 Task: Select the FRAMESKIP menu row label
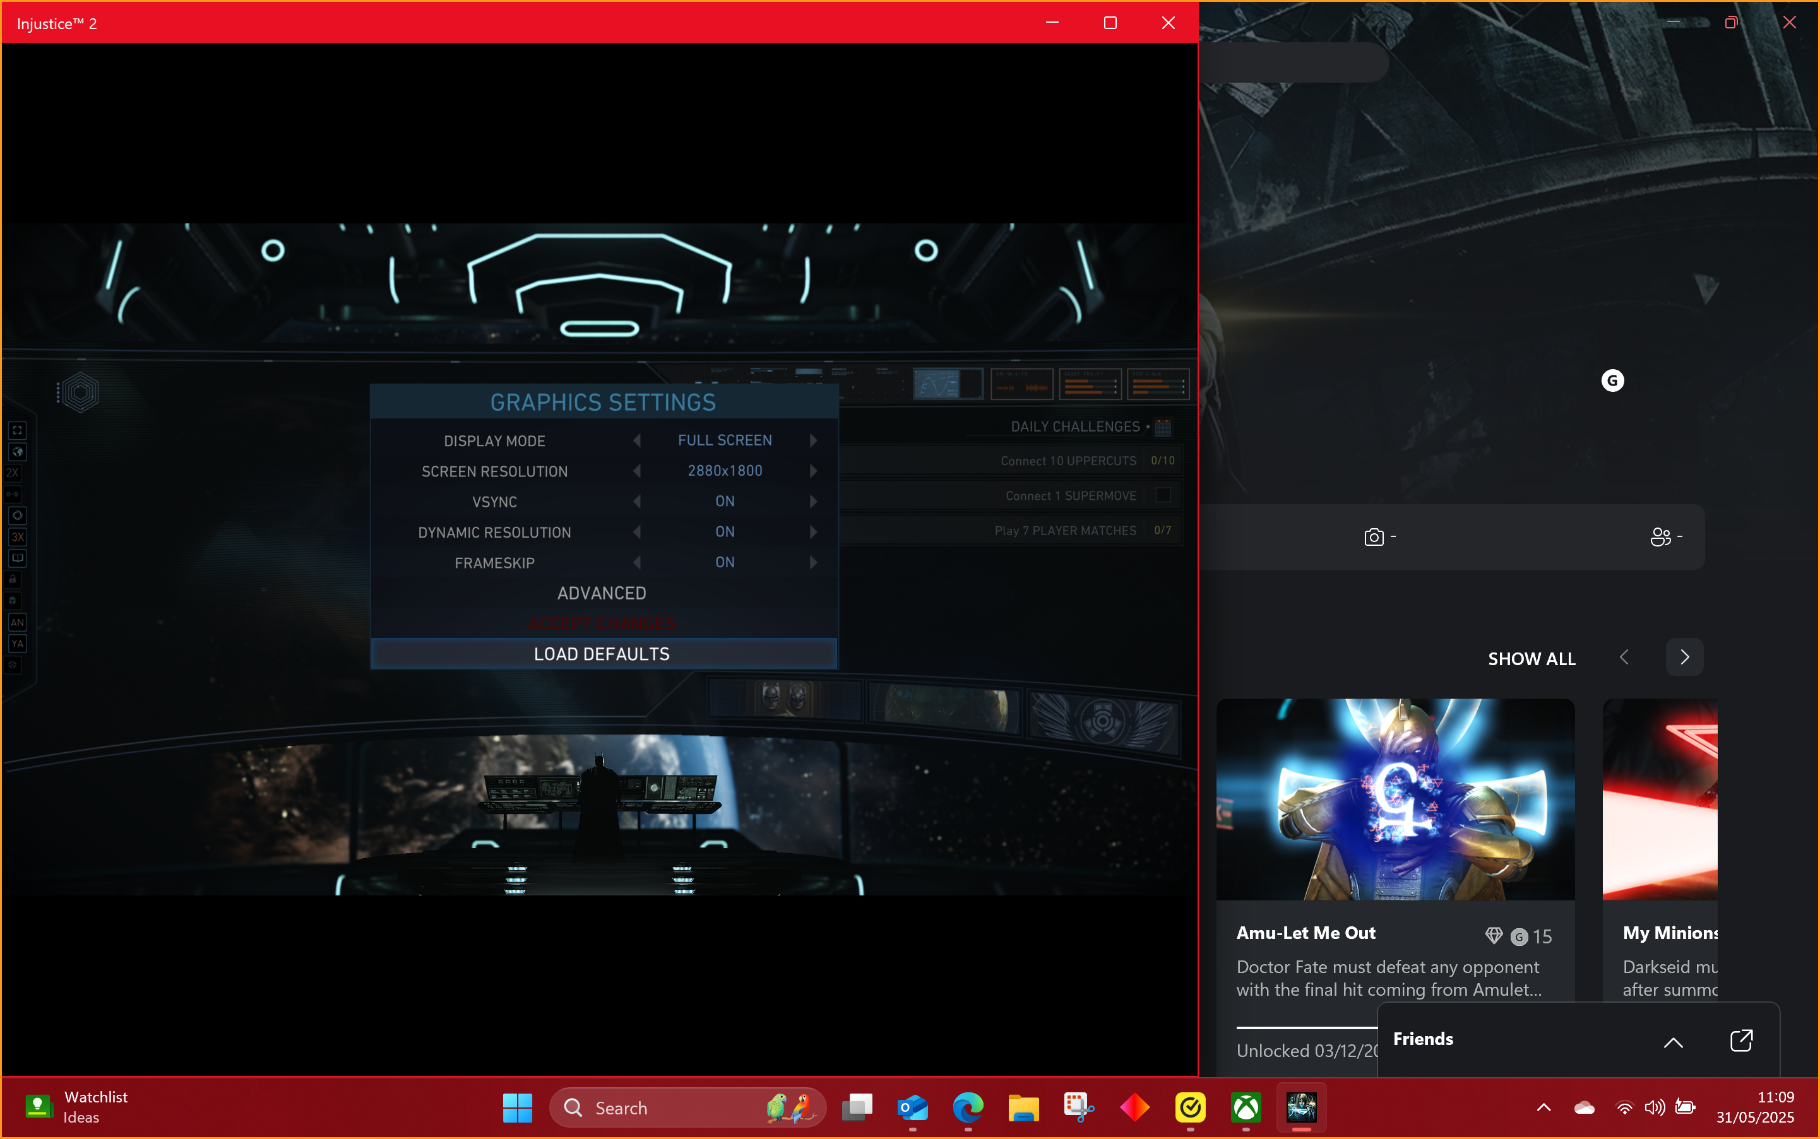495,563
